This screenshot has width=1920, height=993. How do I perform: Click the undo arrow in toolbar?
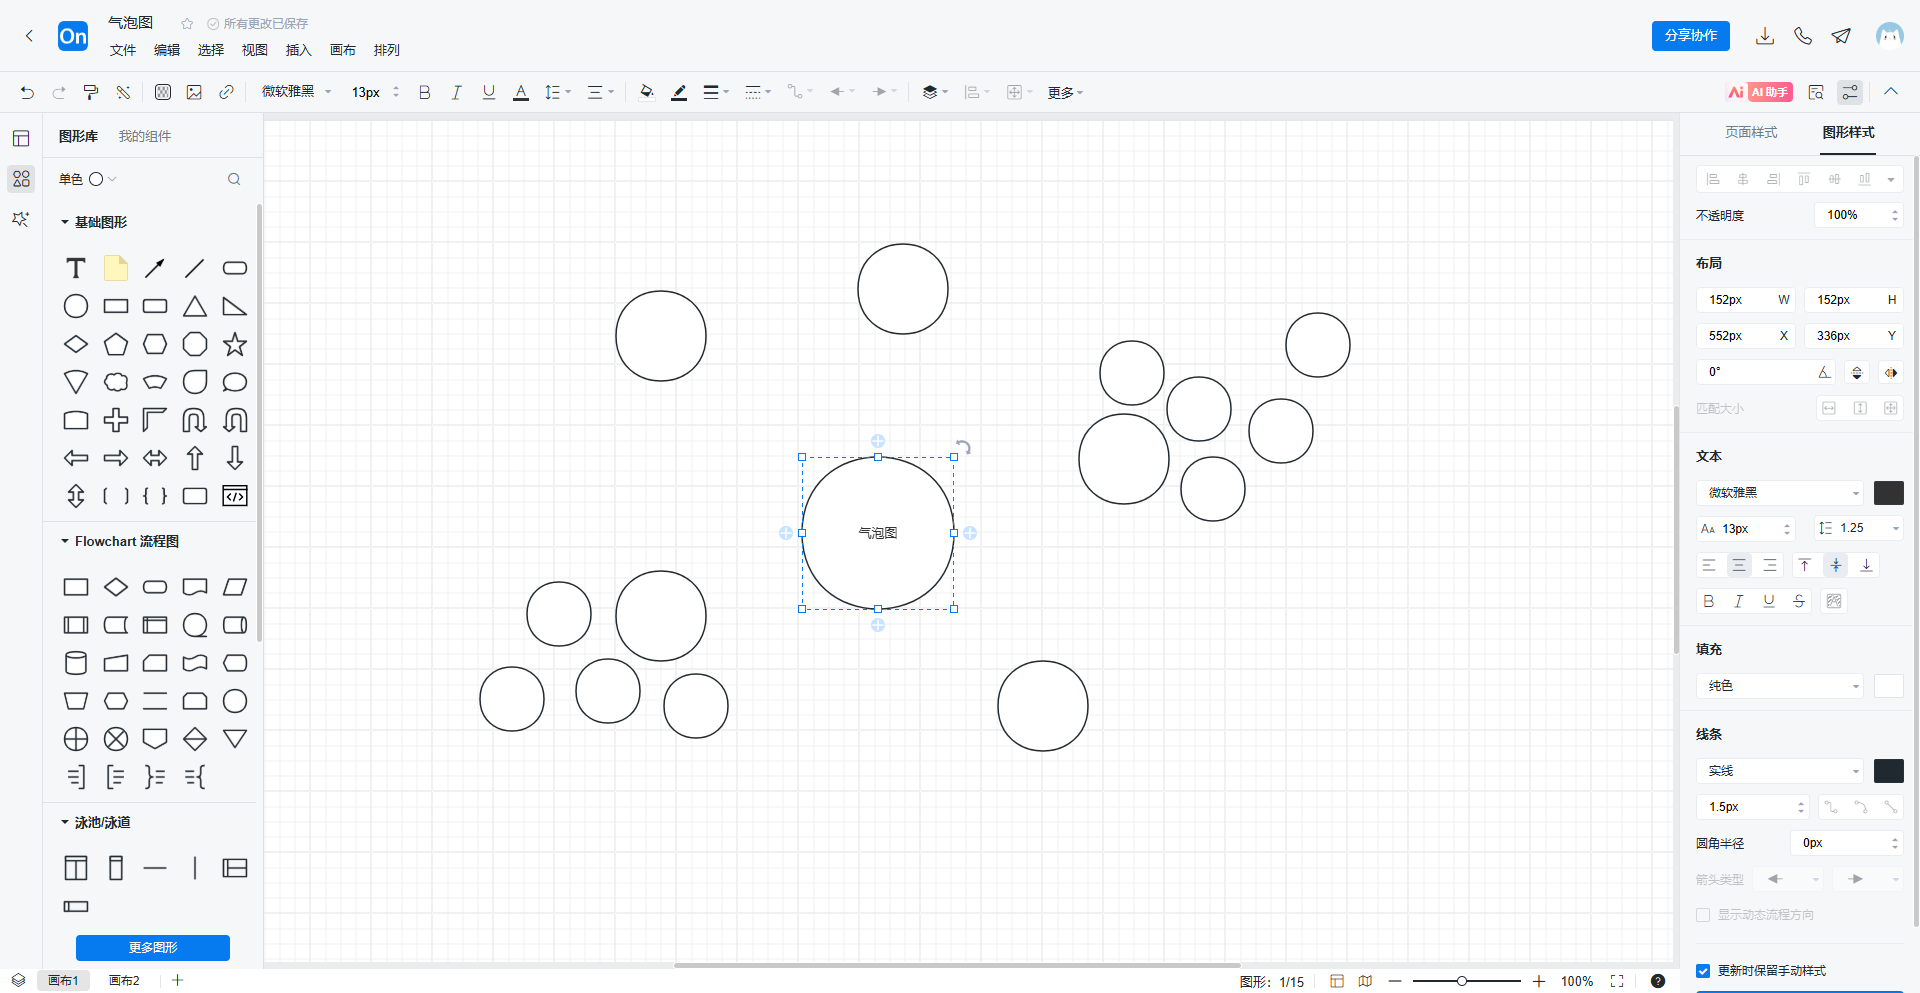pos(27,92)
